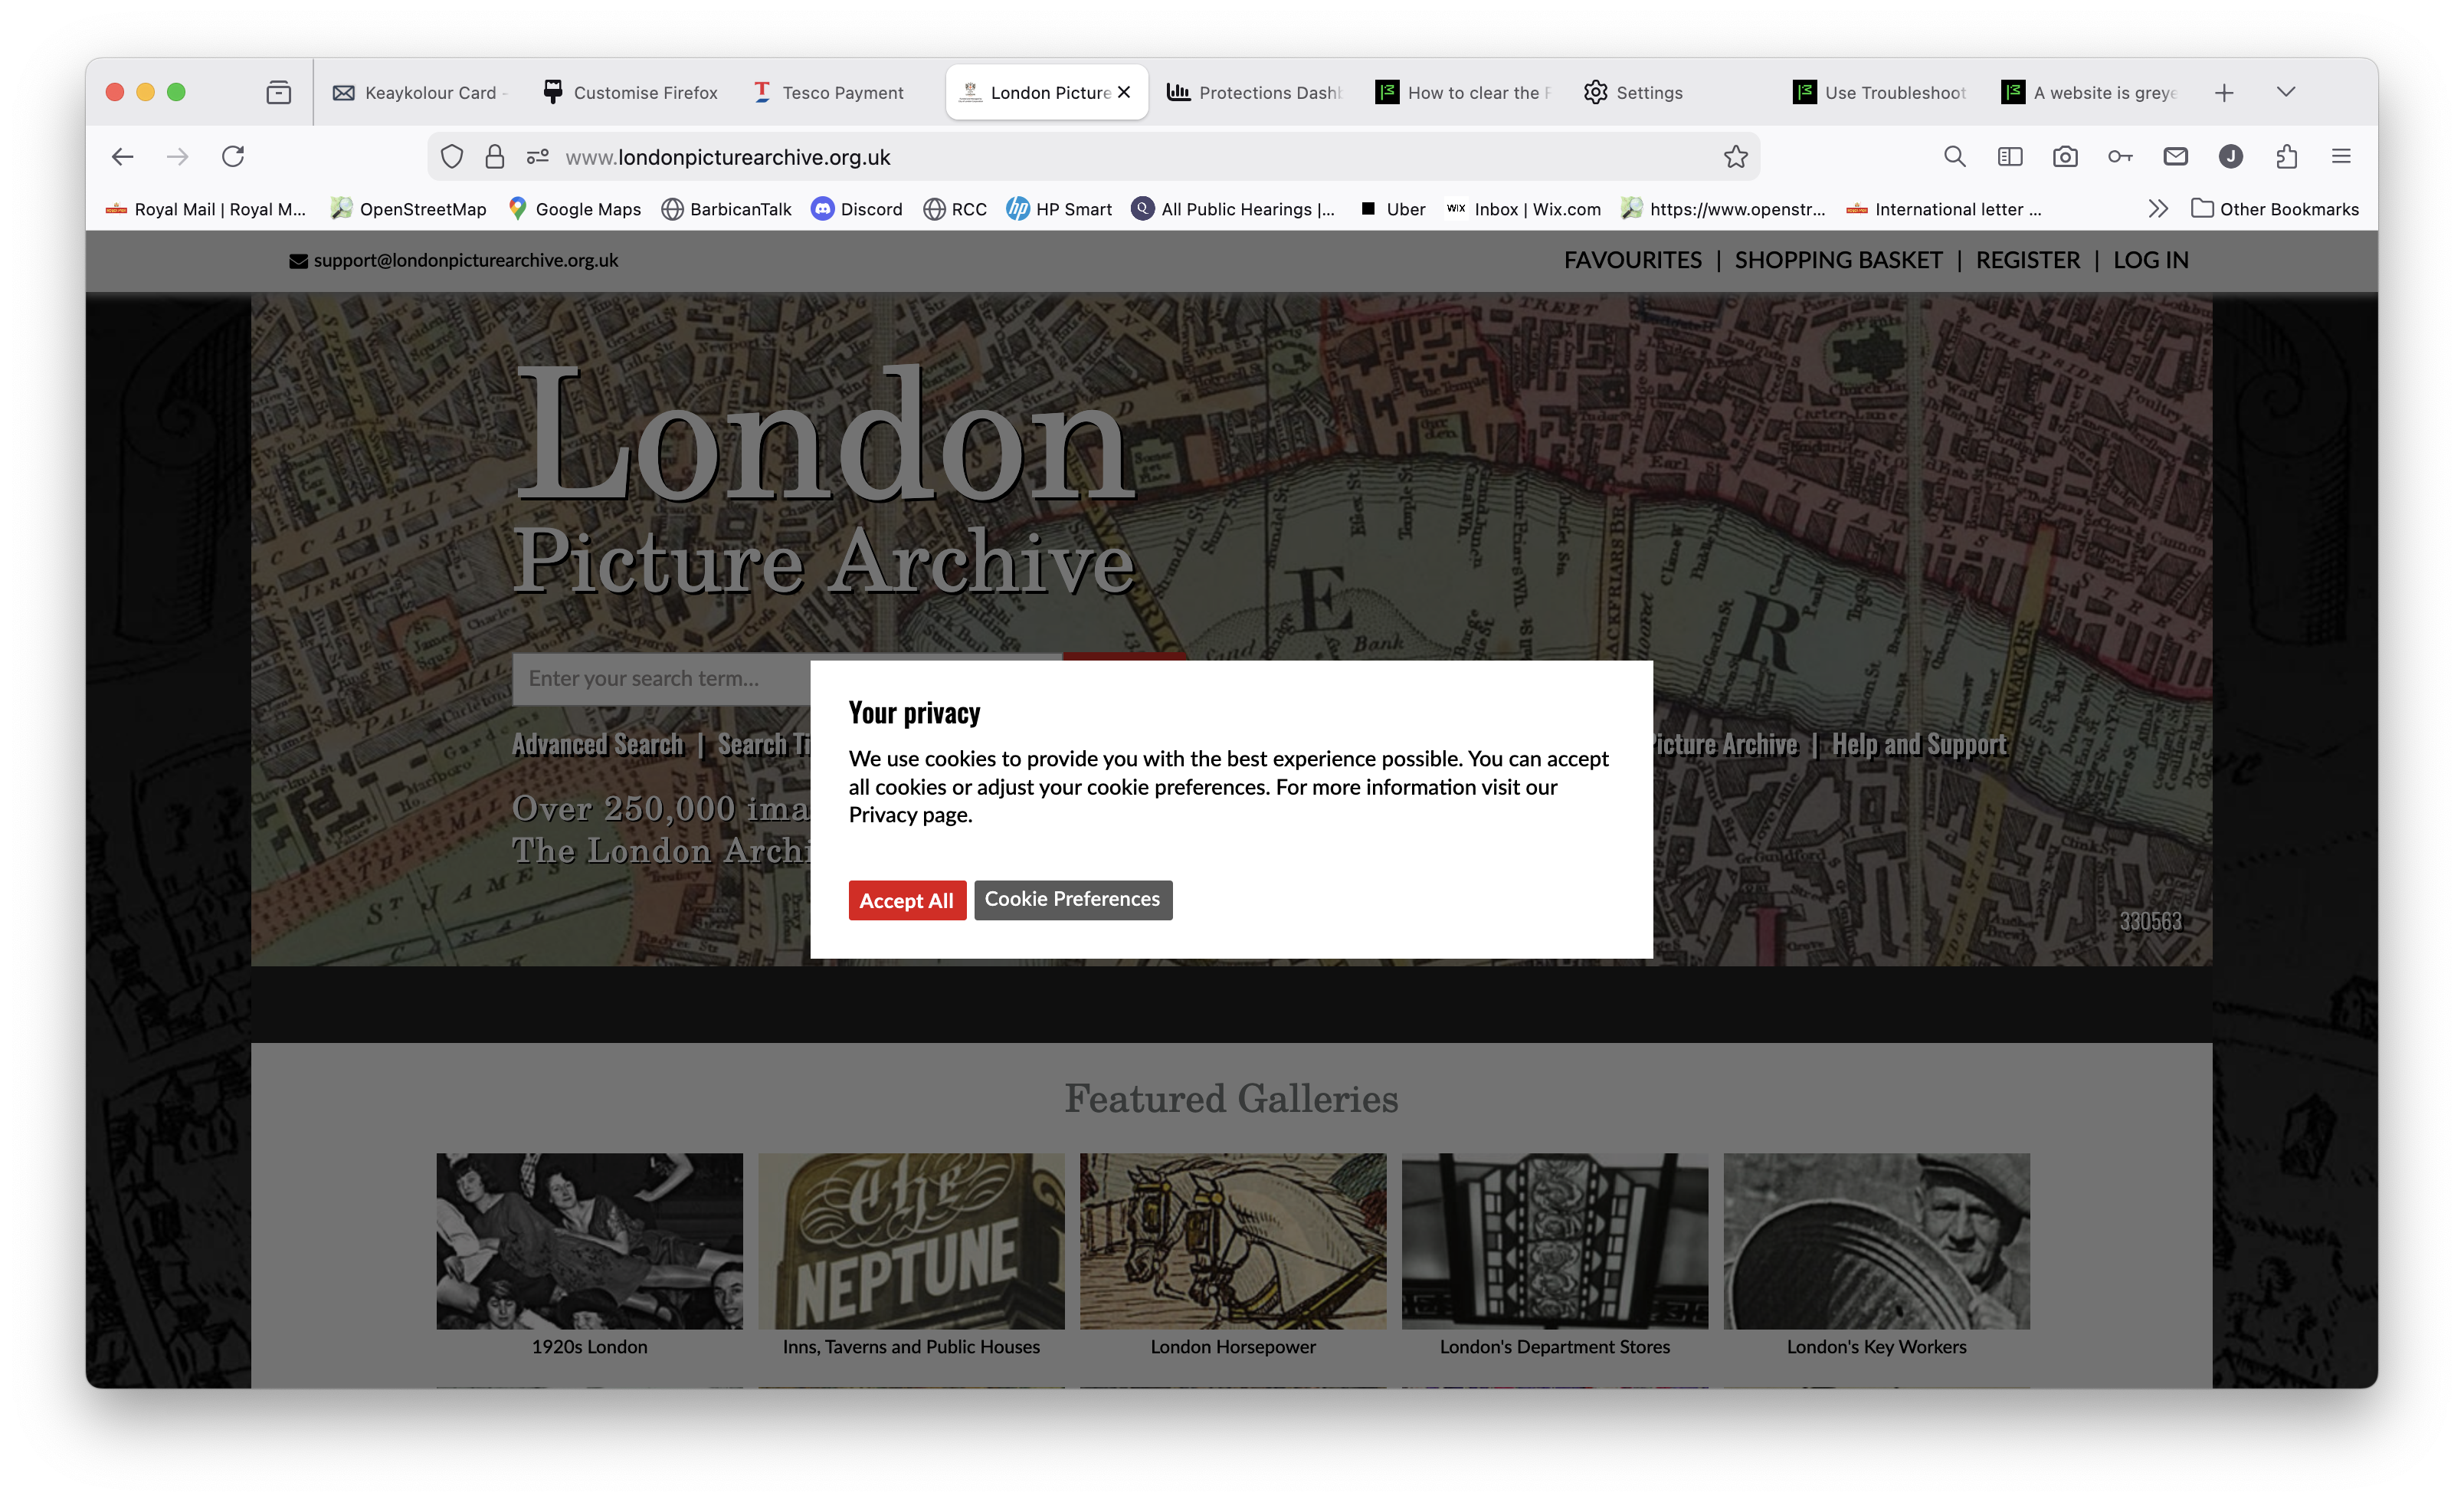Bookmark this page with the star icon

pyautogui.click(x=1735, y=157)
